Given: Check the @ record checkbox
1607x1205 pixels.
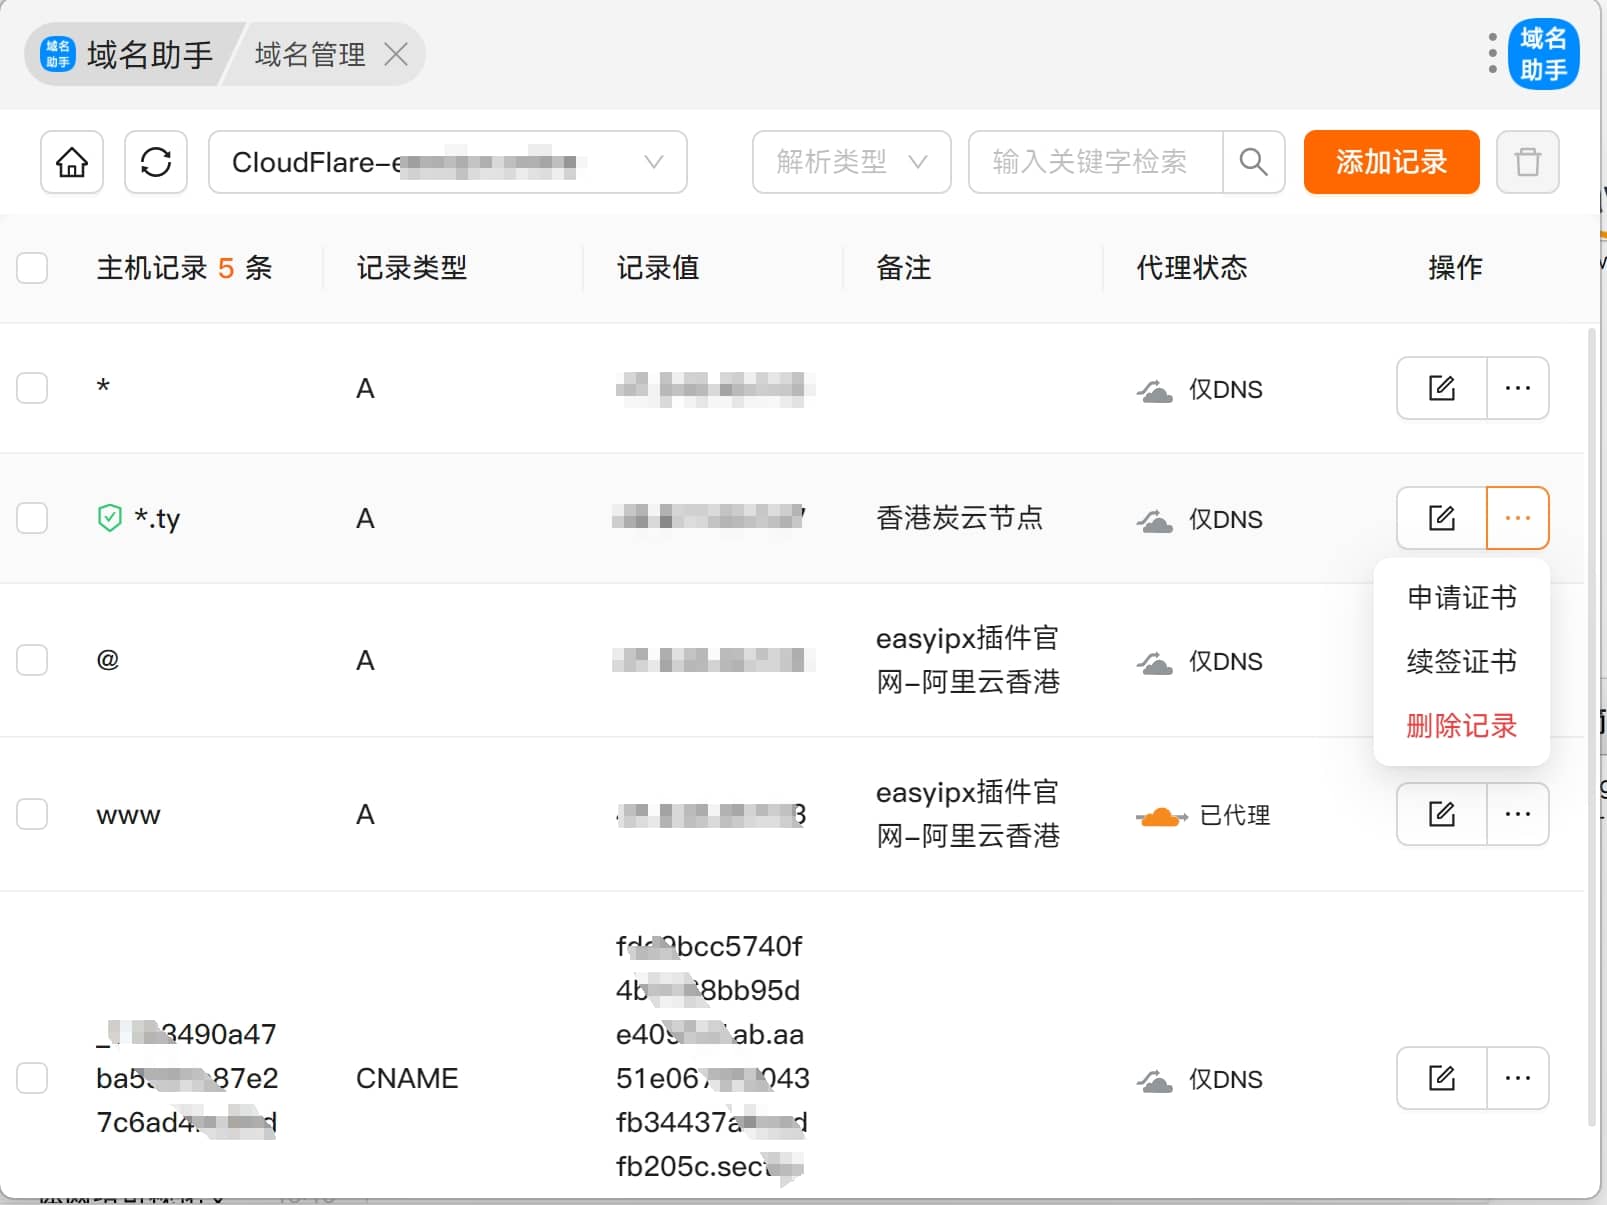Looking at the screenshot, I should [x=32, y=660].
